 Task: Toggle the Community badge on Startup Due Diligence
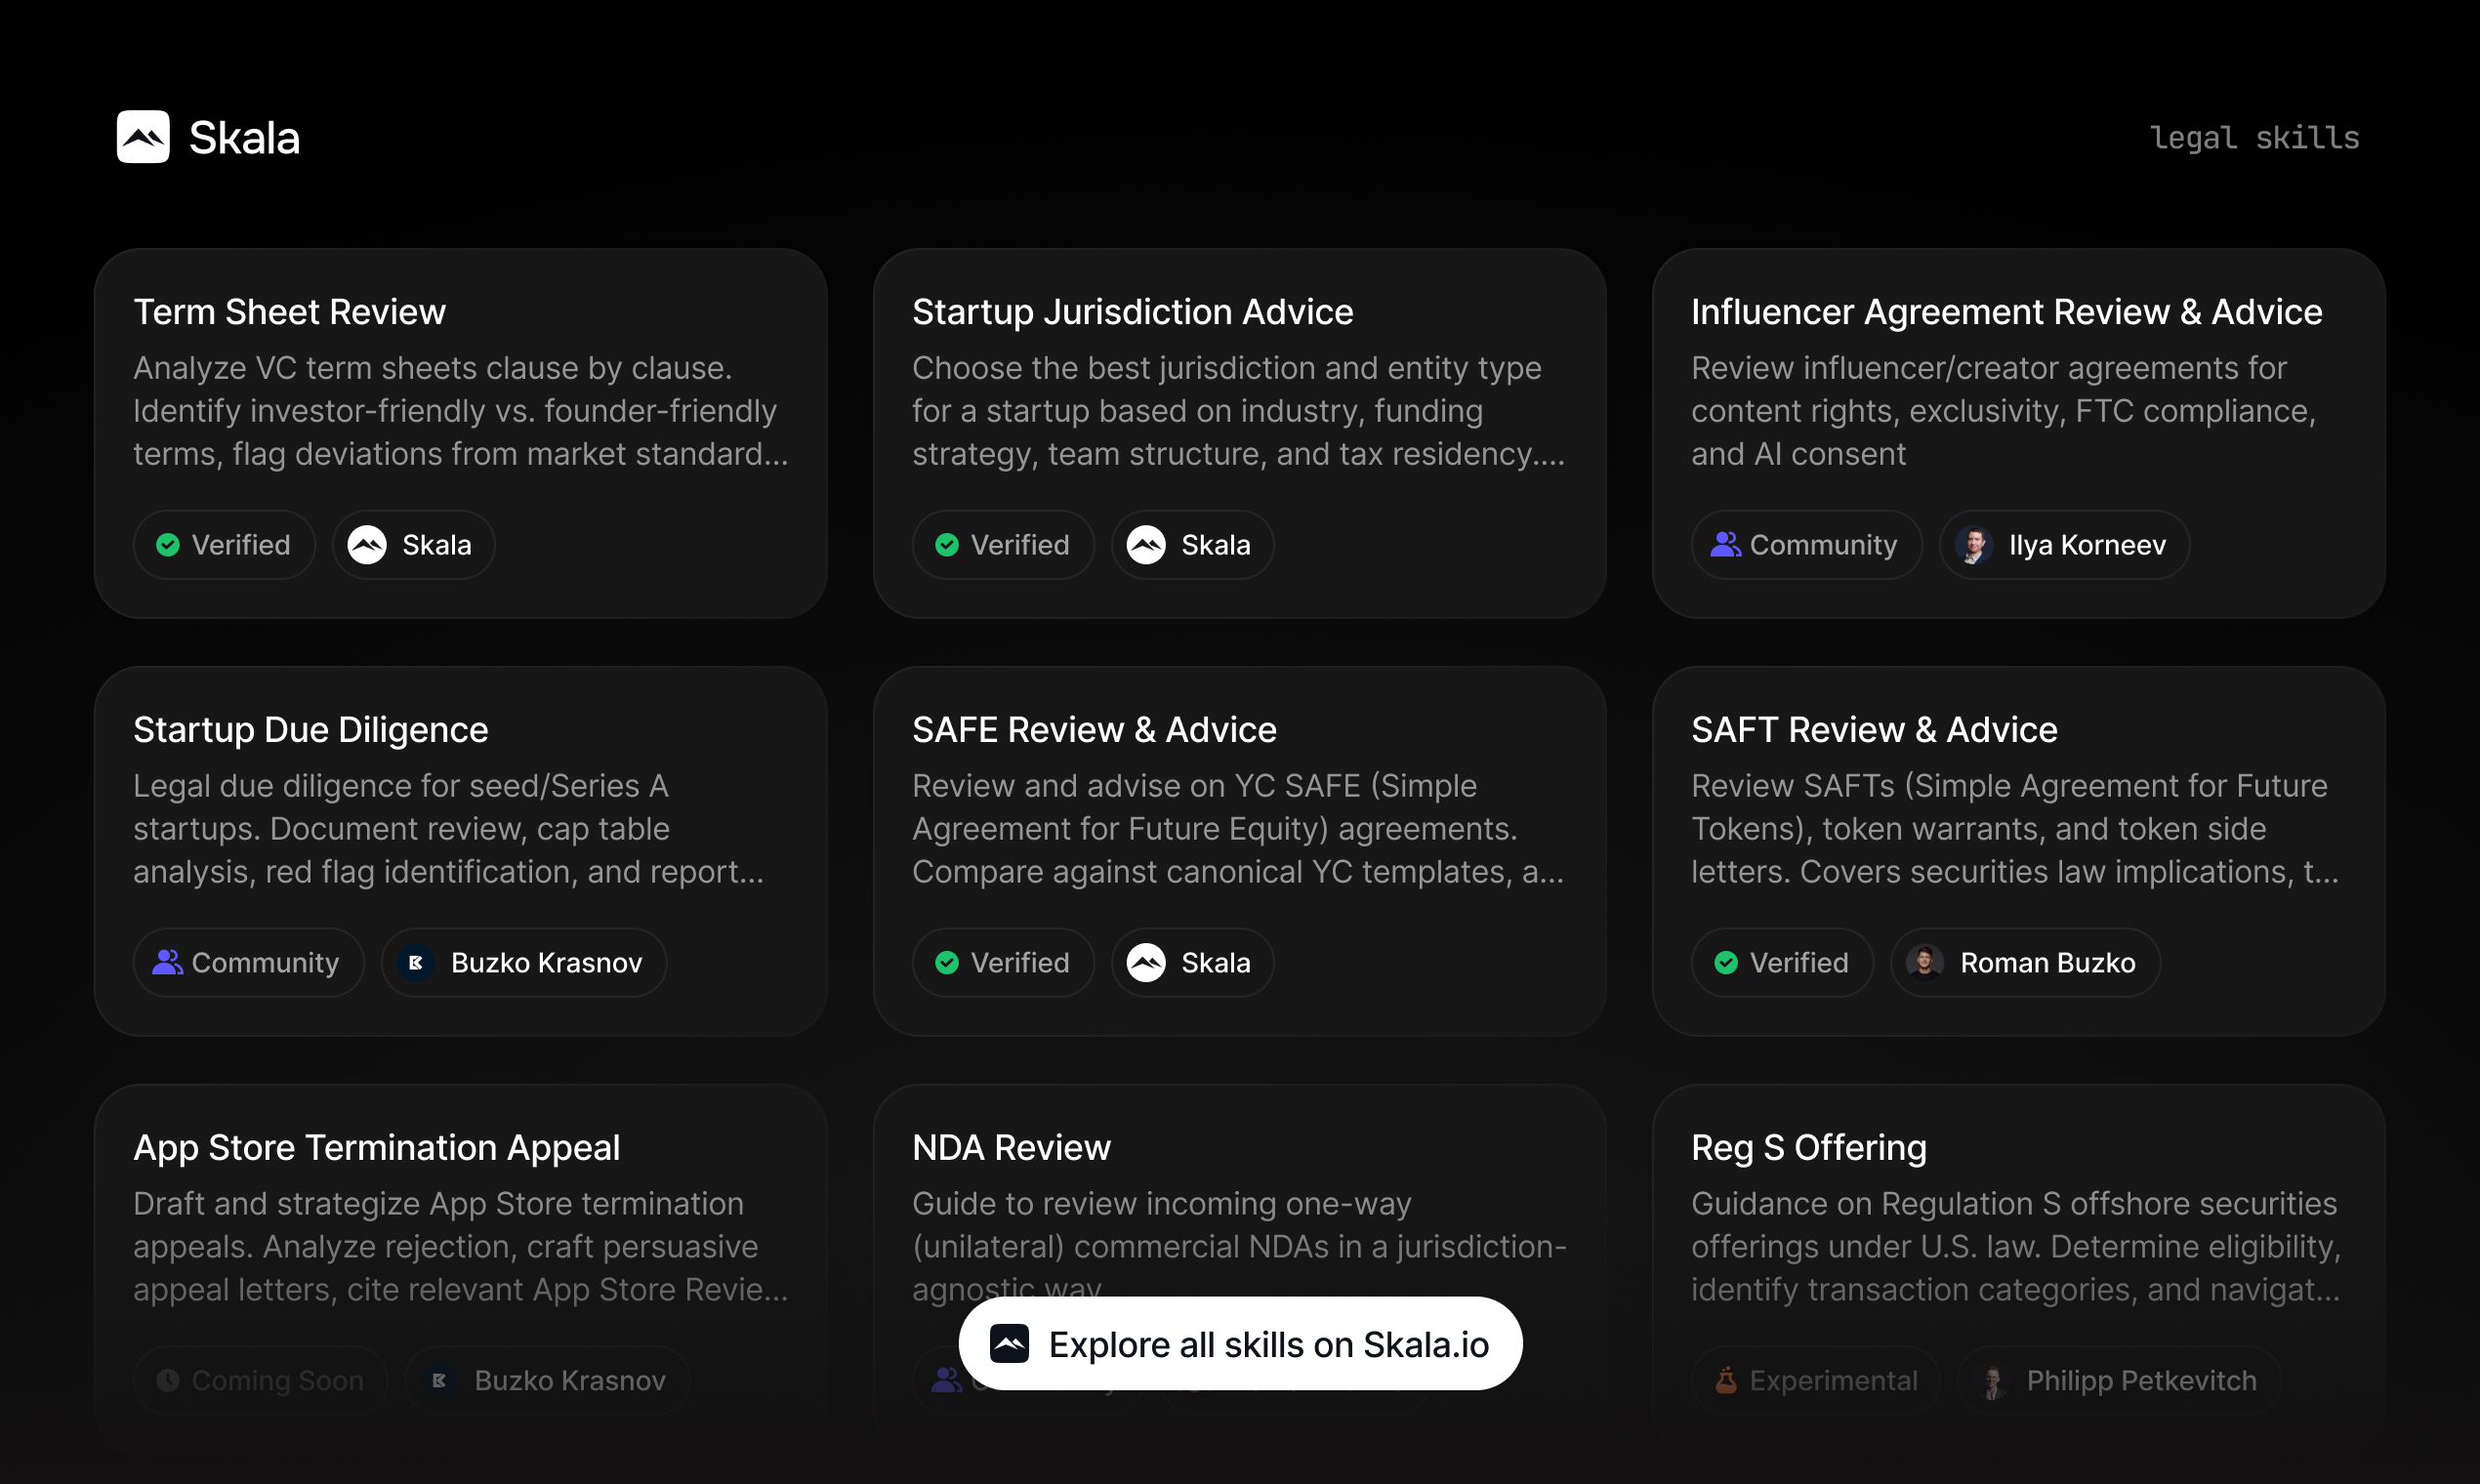(247, 962)
